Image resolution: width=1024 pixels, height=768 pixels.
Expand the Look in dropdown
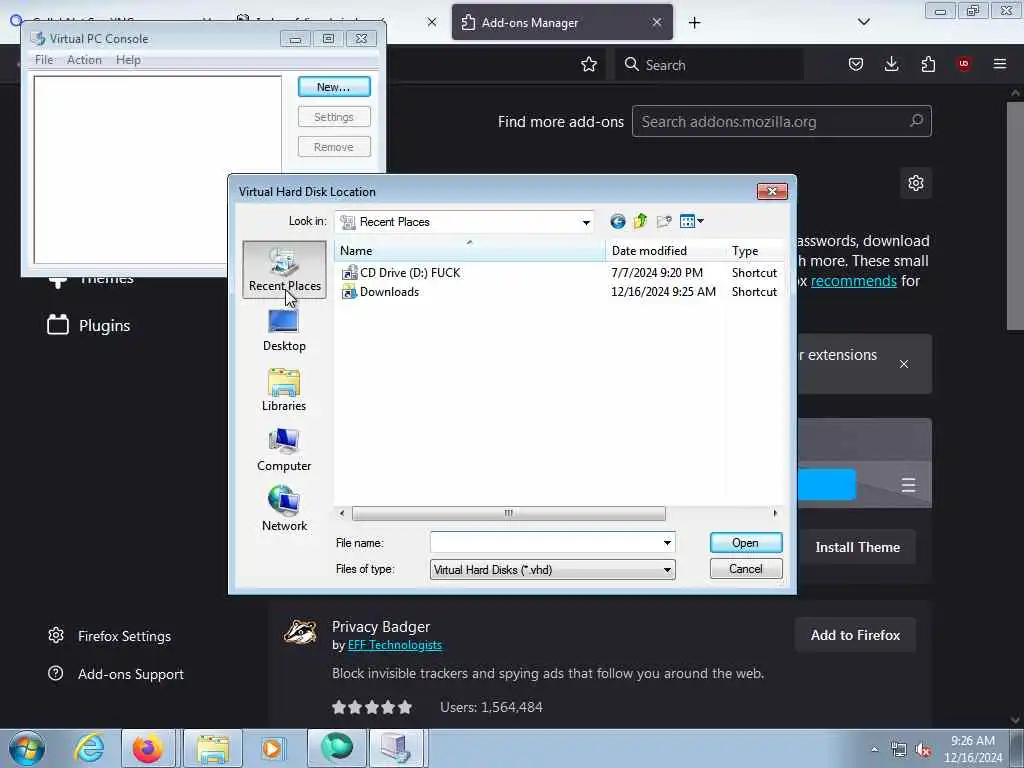(x=586, y=223)
